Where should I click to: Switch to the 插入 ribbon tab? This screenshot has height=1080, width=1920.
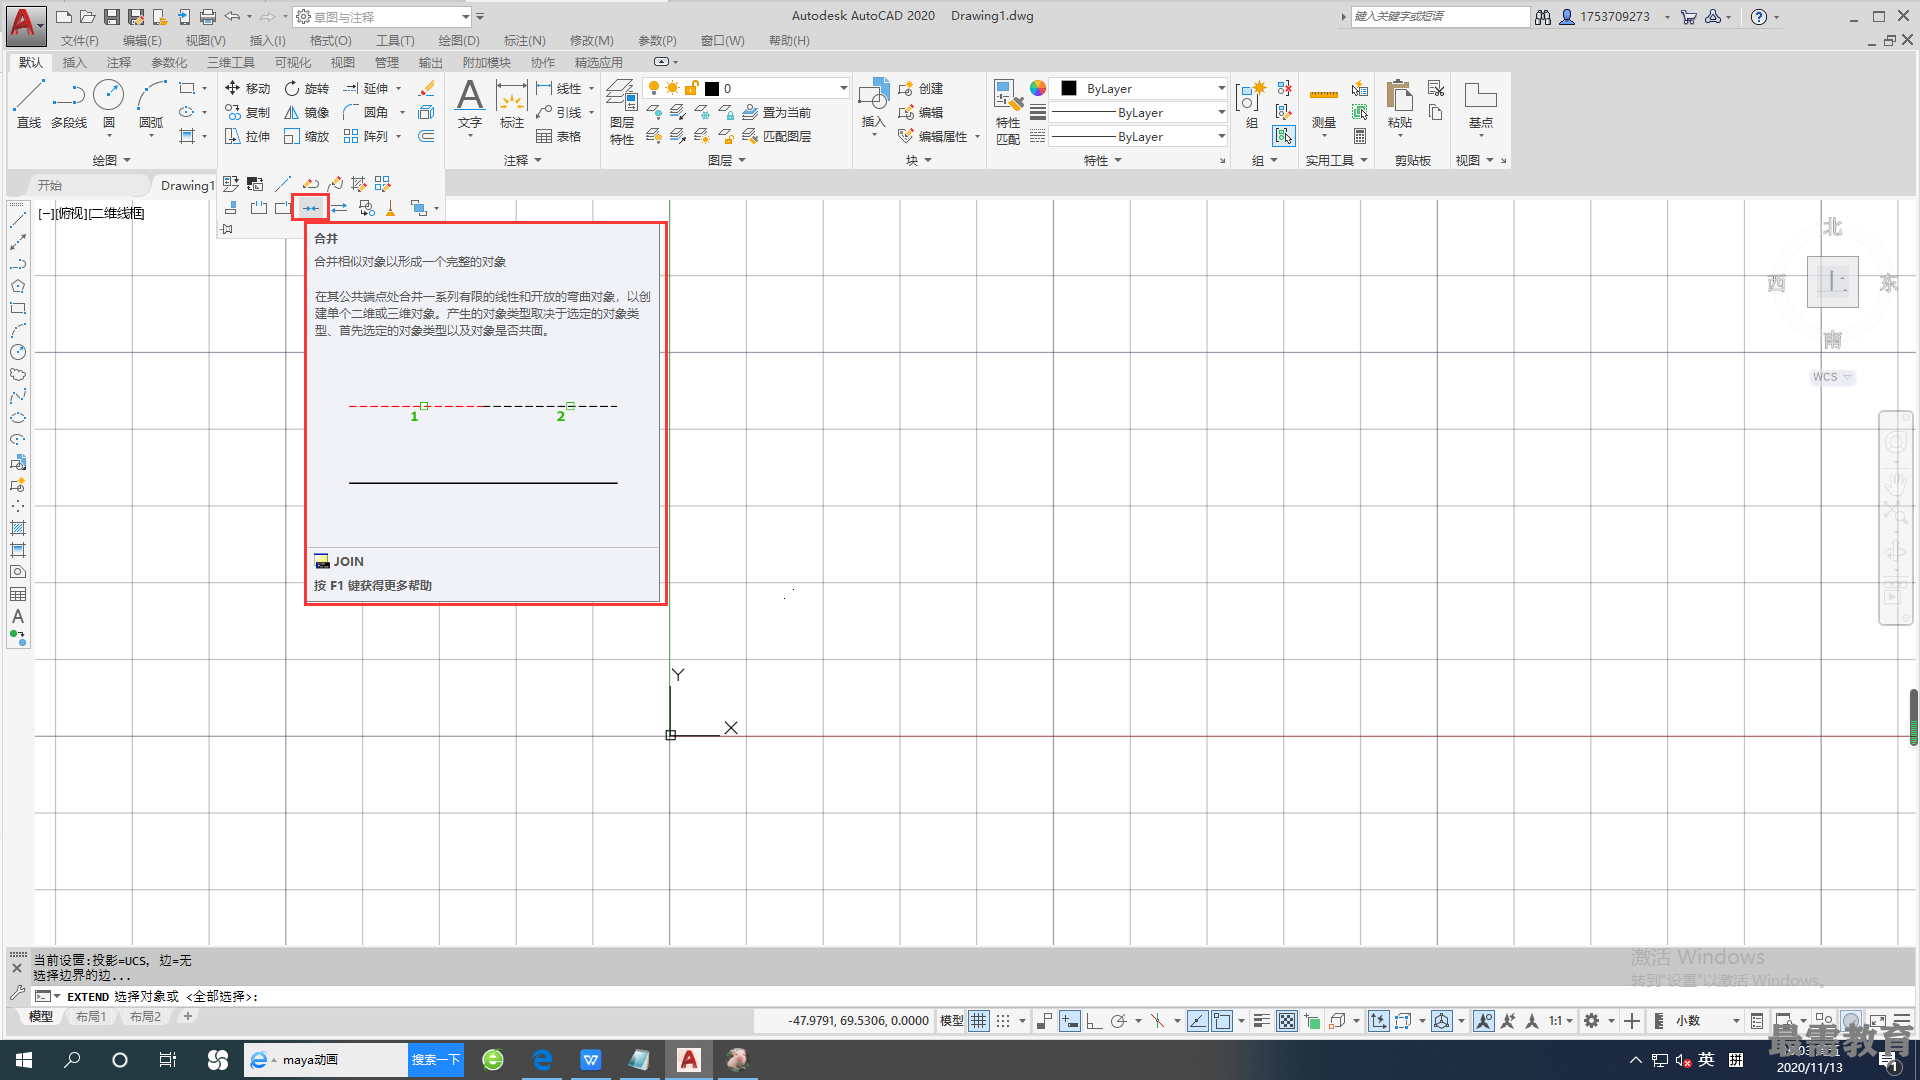[75, 62]
